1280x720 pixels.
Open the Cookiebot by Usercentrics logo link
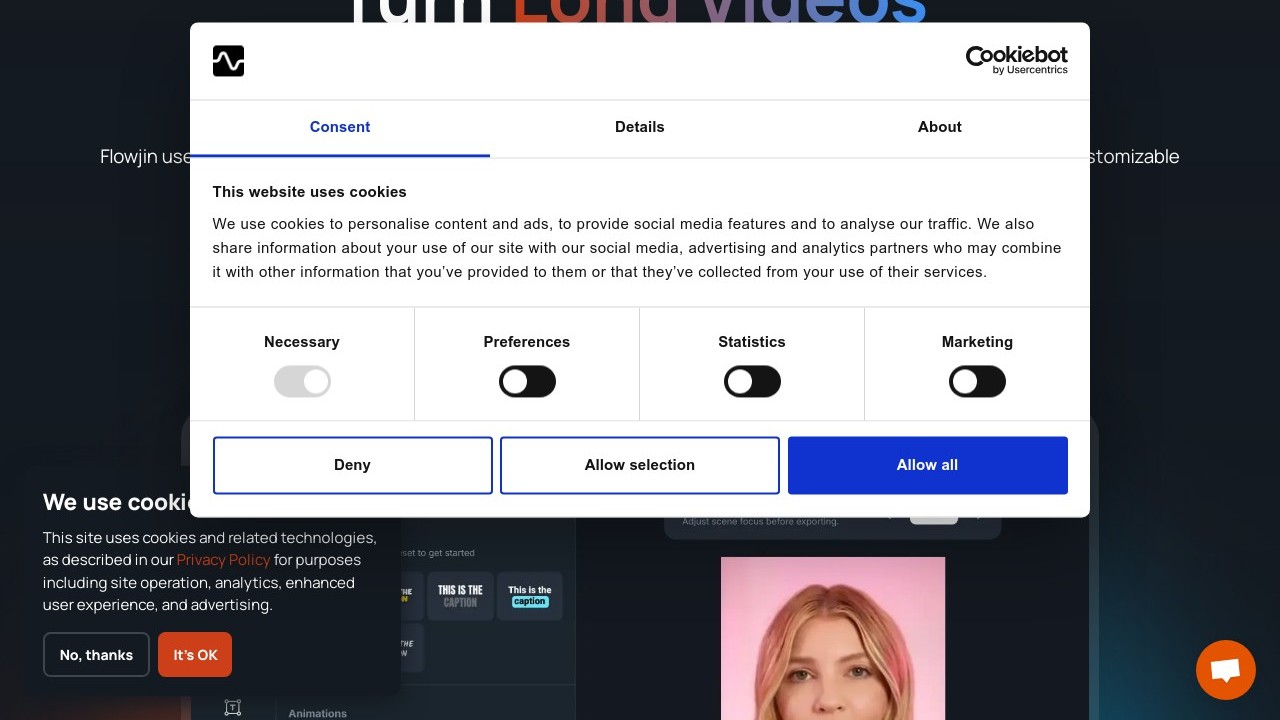(1016, 60)
